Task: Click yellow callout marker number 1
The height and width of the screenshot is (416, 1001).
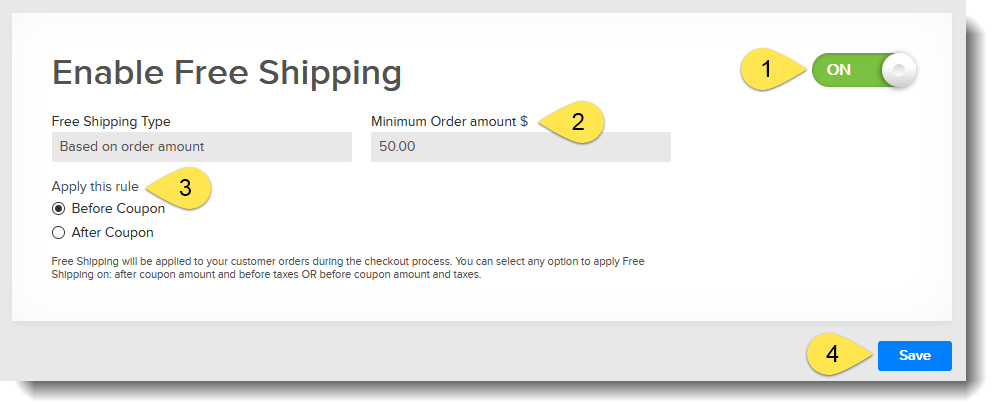Action: pos(768,70)
